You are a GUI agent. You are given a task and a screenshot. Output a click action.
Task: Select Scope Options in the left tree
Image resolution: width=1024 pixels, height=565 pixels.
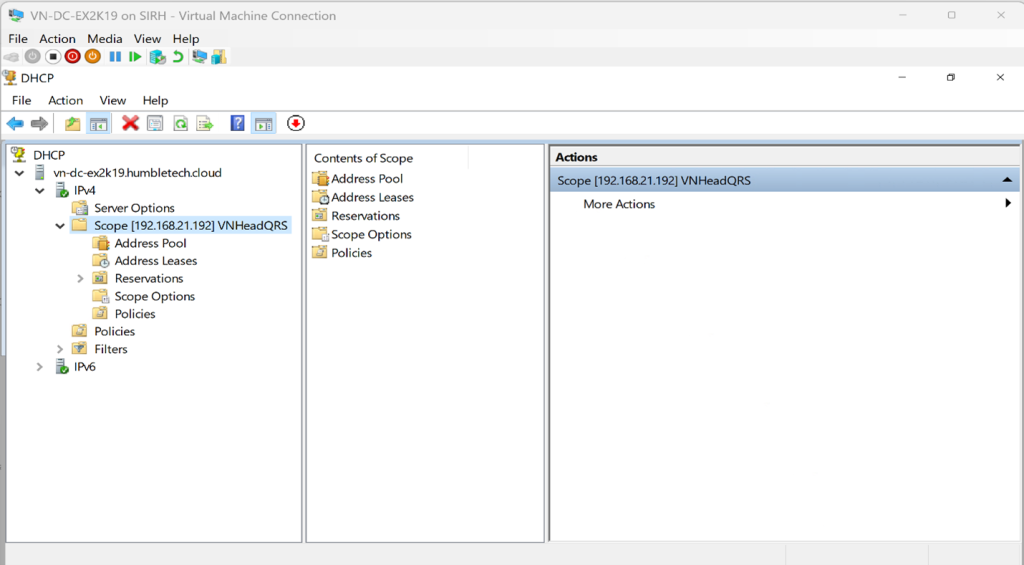point(154,296)
